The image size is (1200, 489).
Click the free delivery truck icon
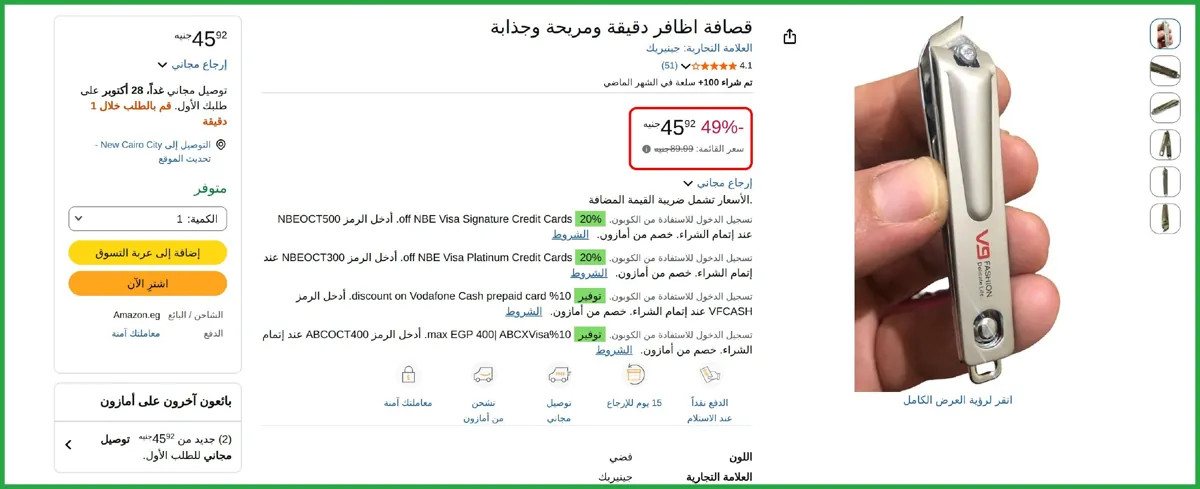point(559,375)
